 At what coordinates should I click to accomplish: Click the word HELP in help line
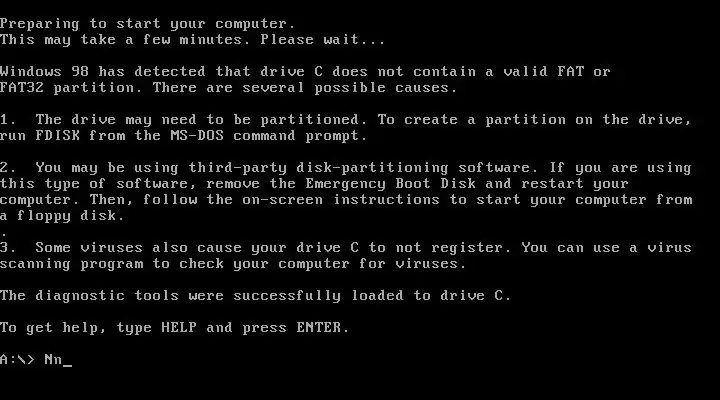[x=179, y=327]
